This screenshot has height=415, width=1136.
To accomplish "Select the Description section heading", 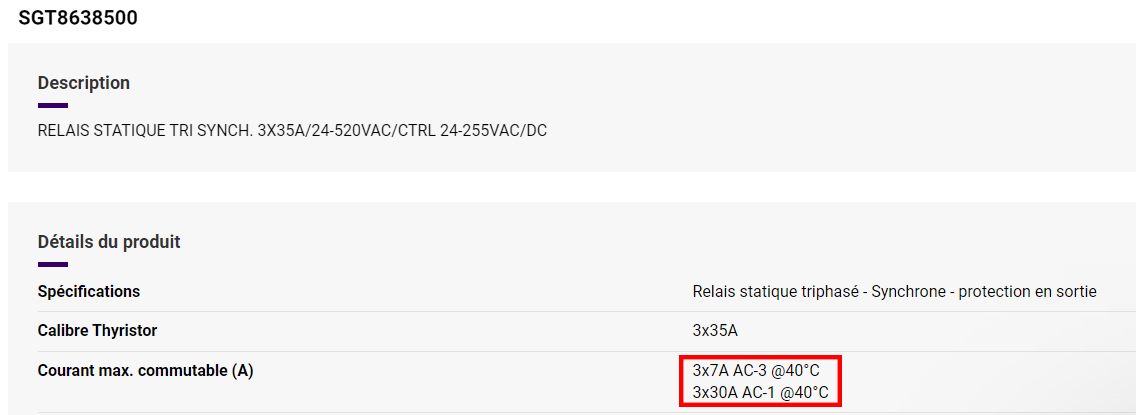I will pyautogui.click(x=83, y=83).
